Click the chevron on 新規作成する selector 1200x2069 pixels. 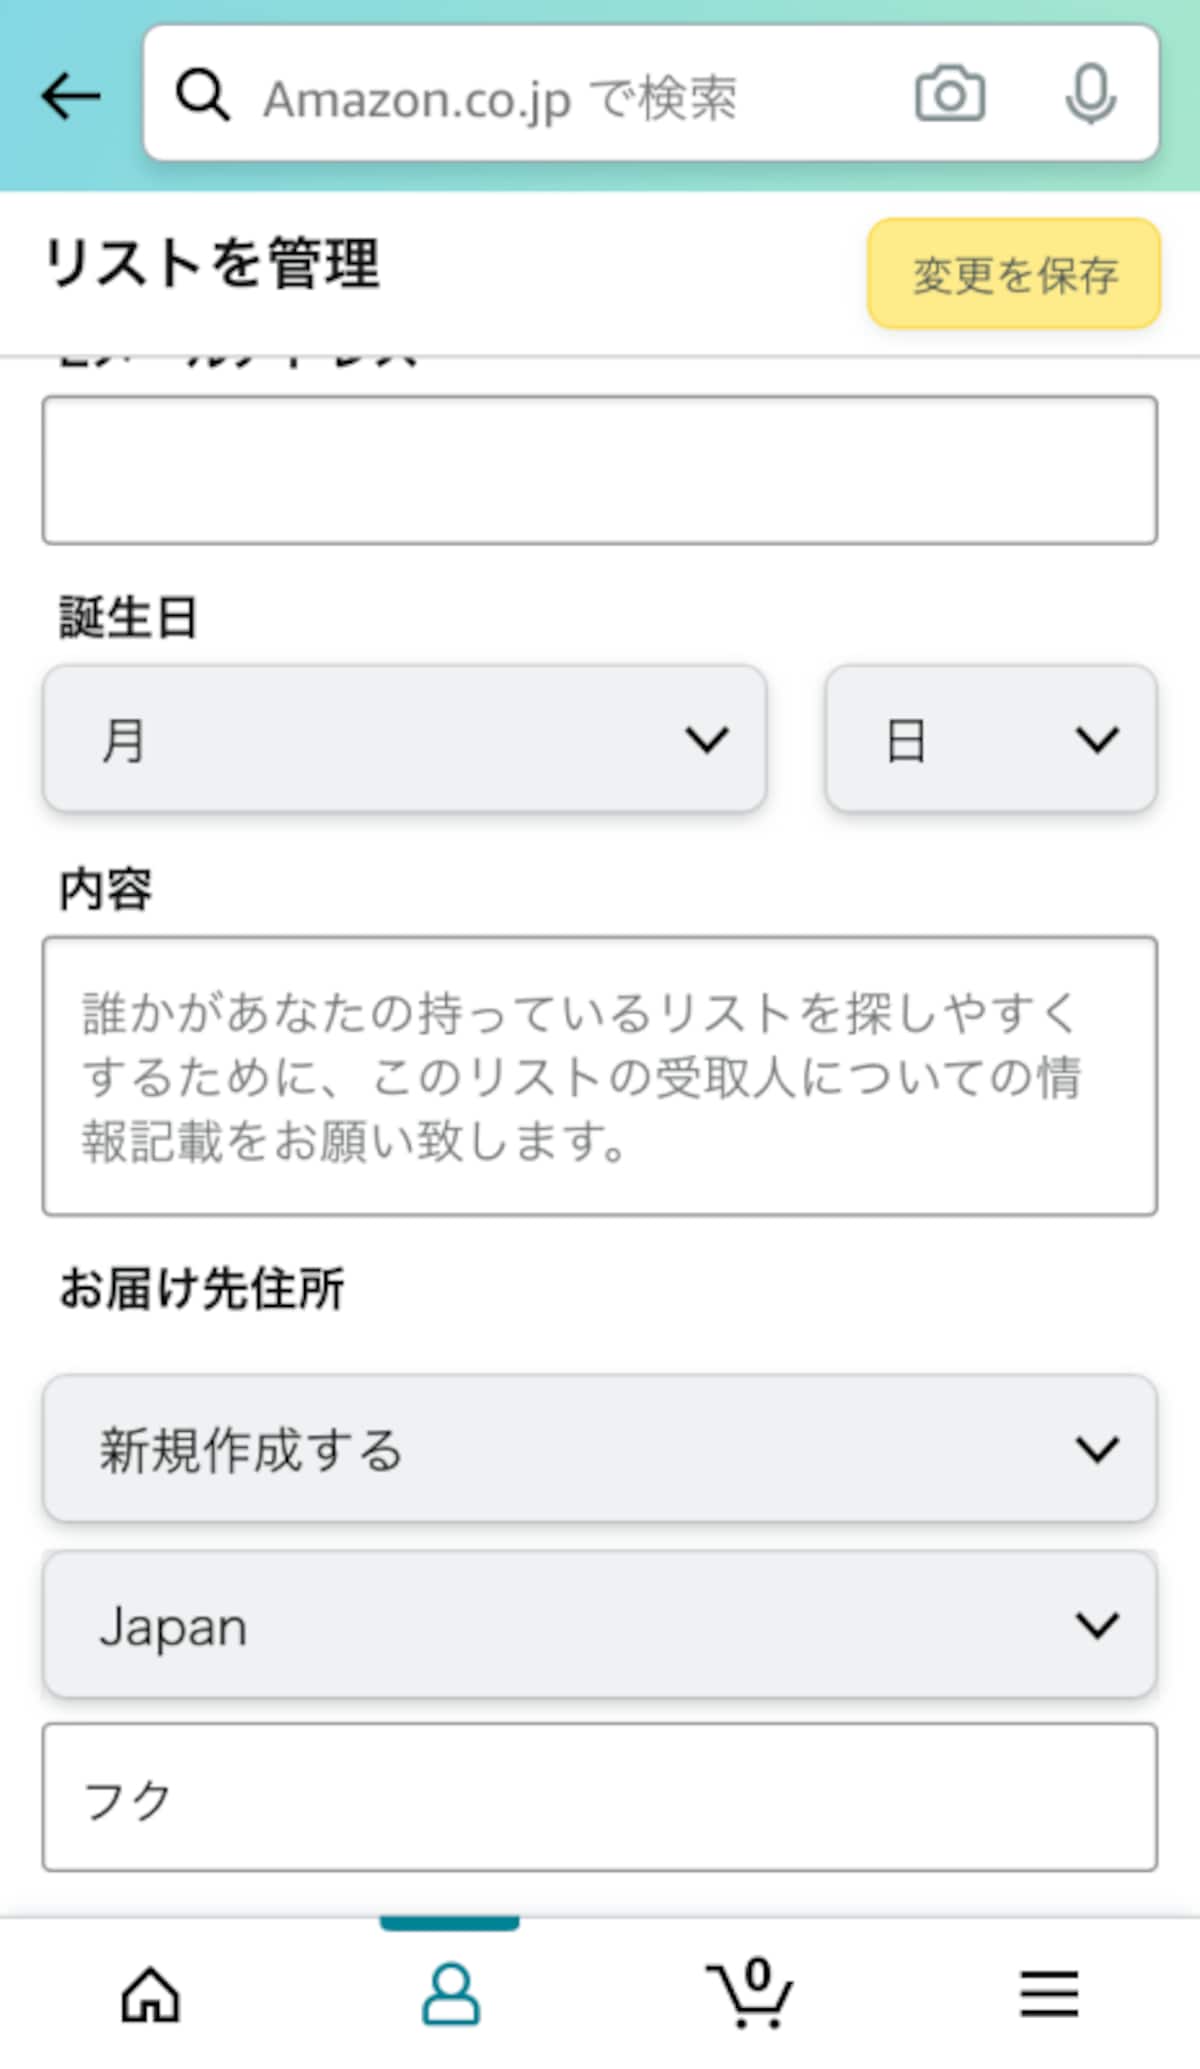pyautogui.click(x=1097, y=1450)
